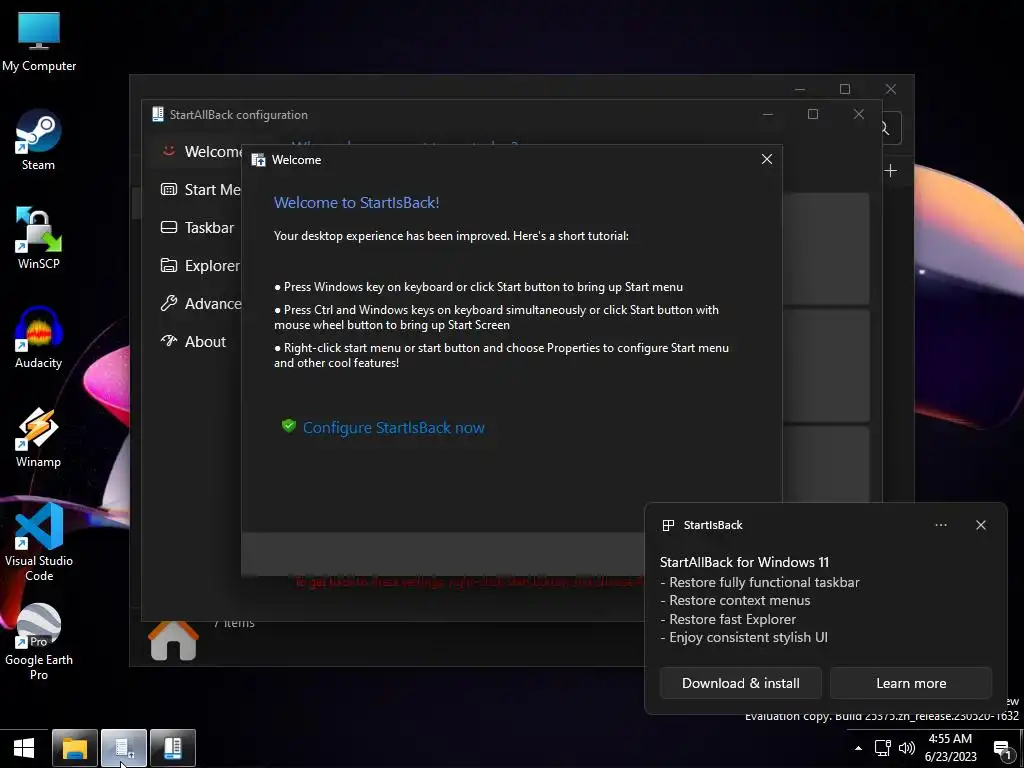Click the Welcome to StartIsBack! heading
The image size is (1024, 768).
[357, 202]
